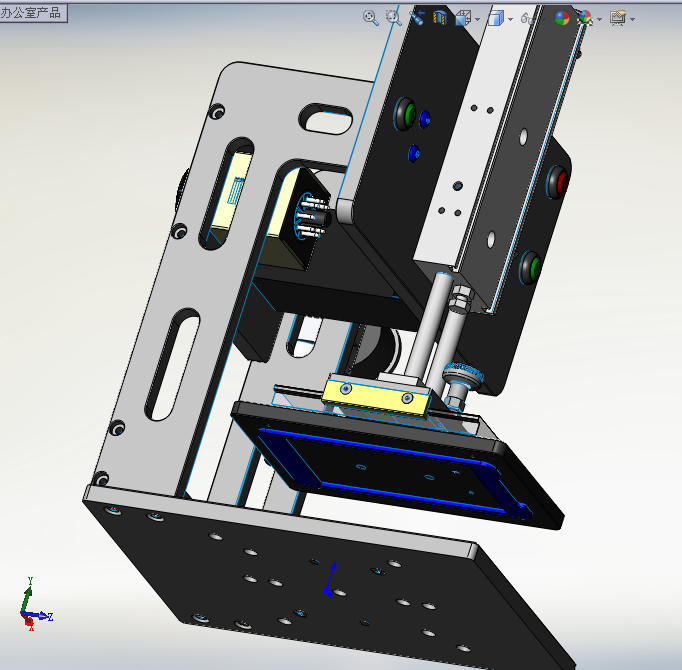Expand Hide/Show Items dropdown arrow

coord(544,19)
